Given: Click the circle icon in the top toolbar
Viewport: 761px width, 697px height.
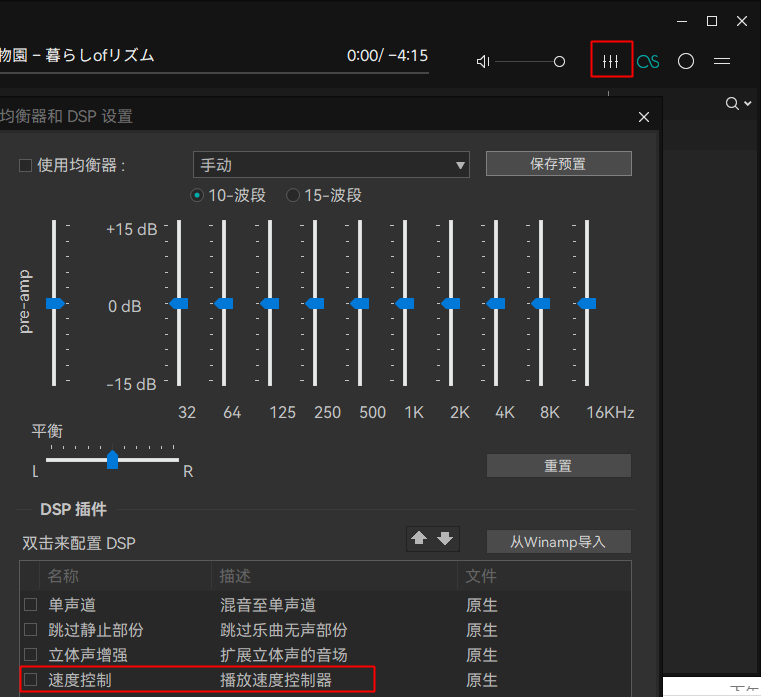Looking at the screenshot, I should [x=686, y=62].
